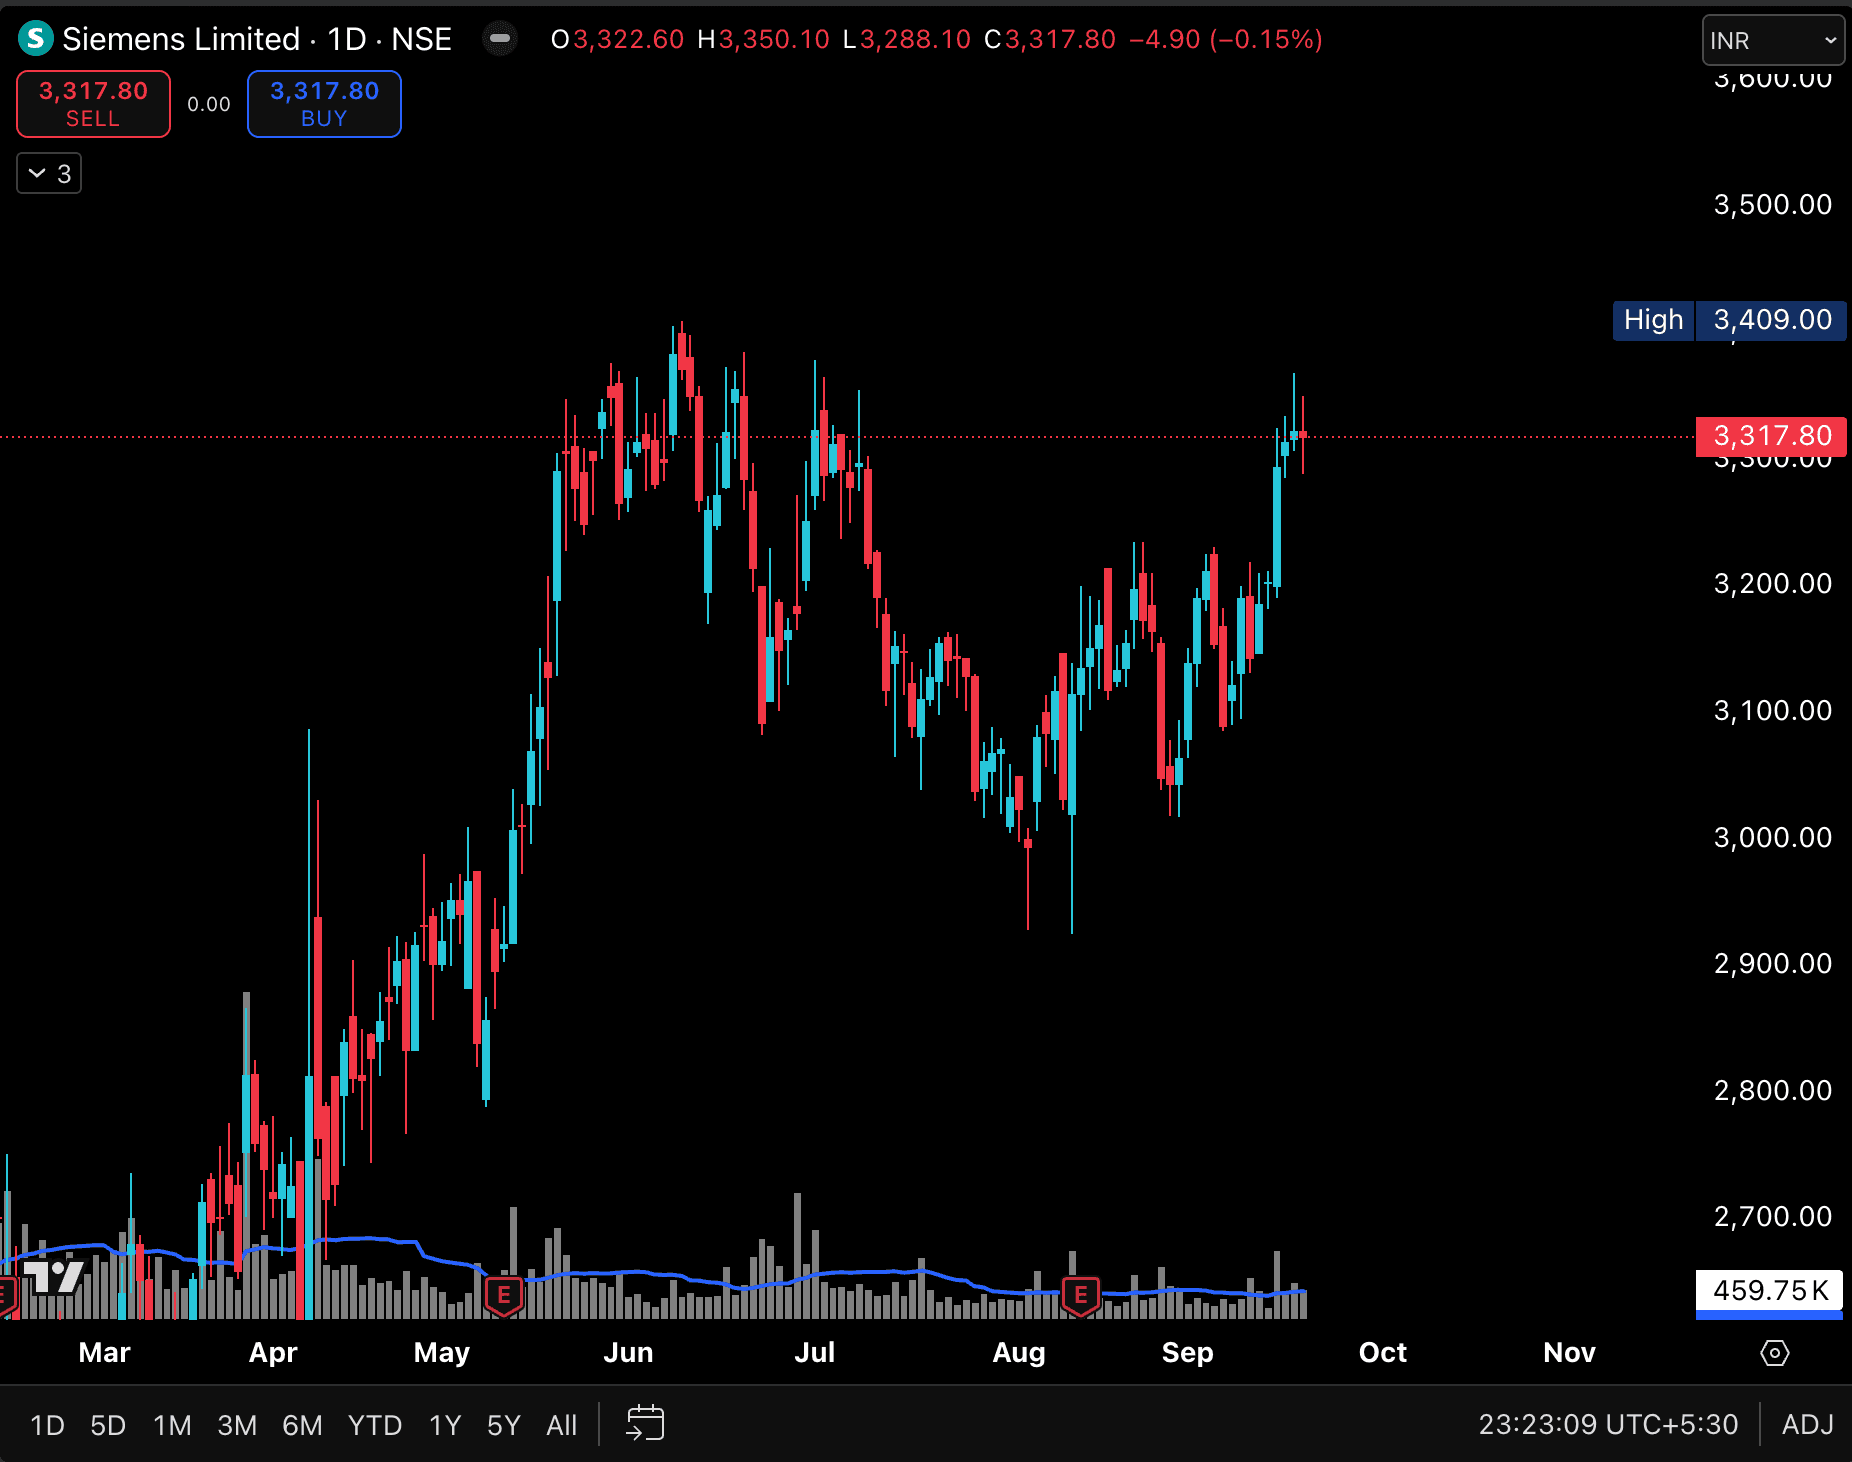Click the High 3,409.00 price label

point(1730,320)
